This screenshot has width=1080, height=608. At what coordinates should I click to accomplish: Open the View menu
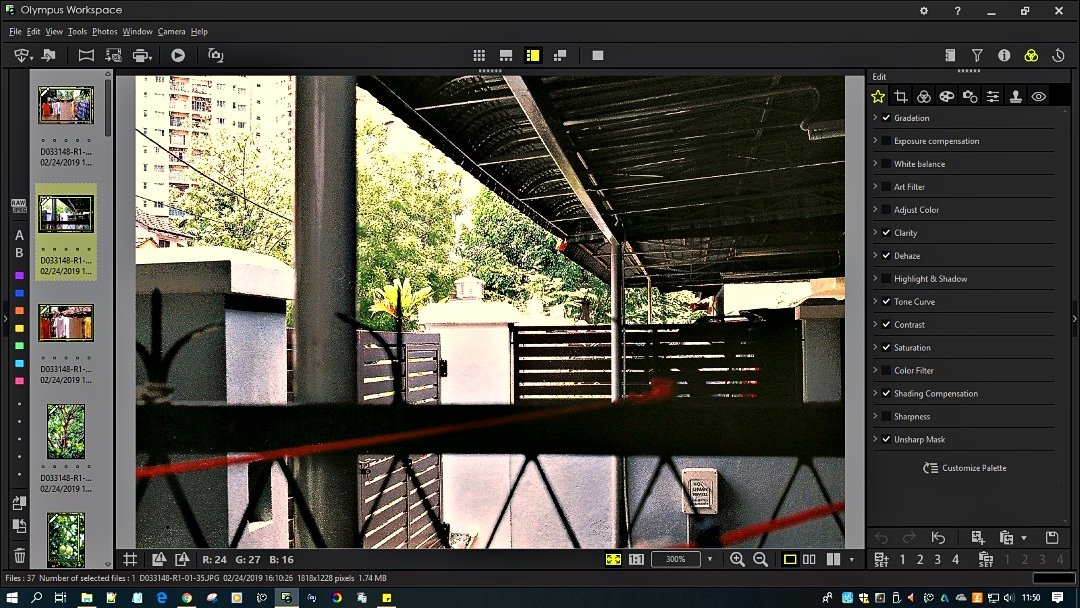tap(54, 32)
